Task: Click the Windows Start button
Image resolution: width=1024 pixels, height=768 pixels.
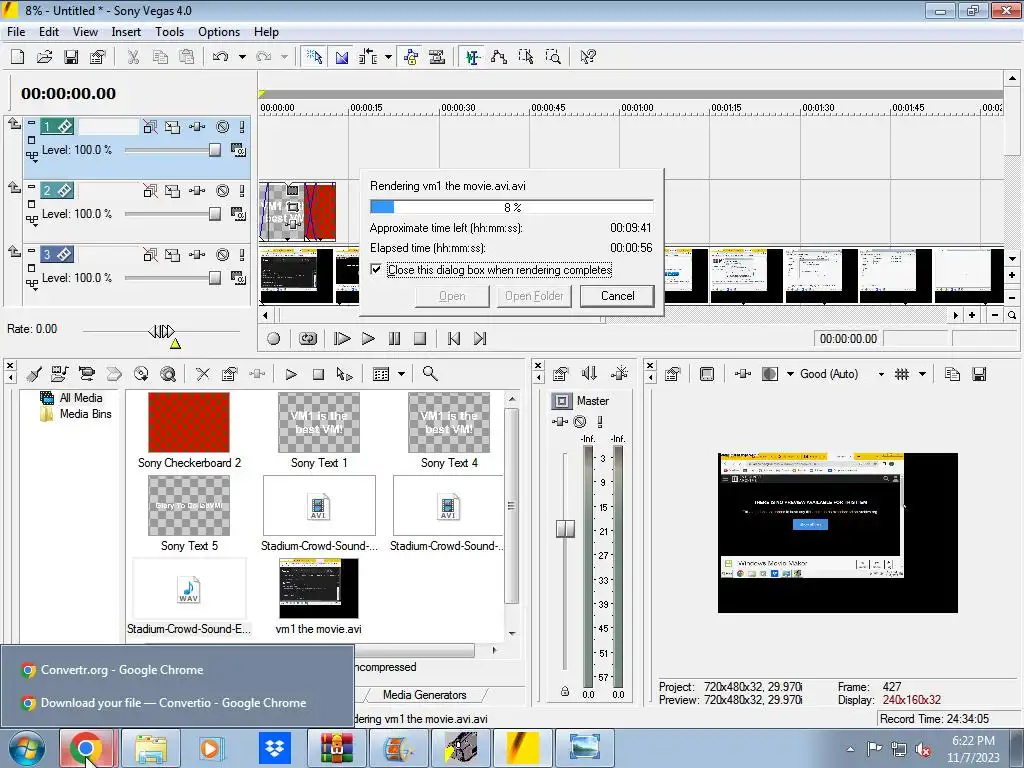Action: pyautogui.click(x=26, y=748)
